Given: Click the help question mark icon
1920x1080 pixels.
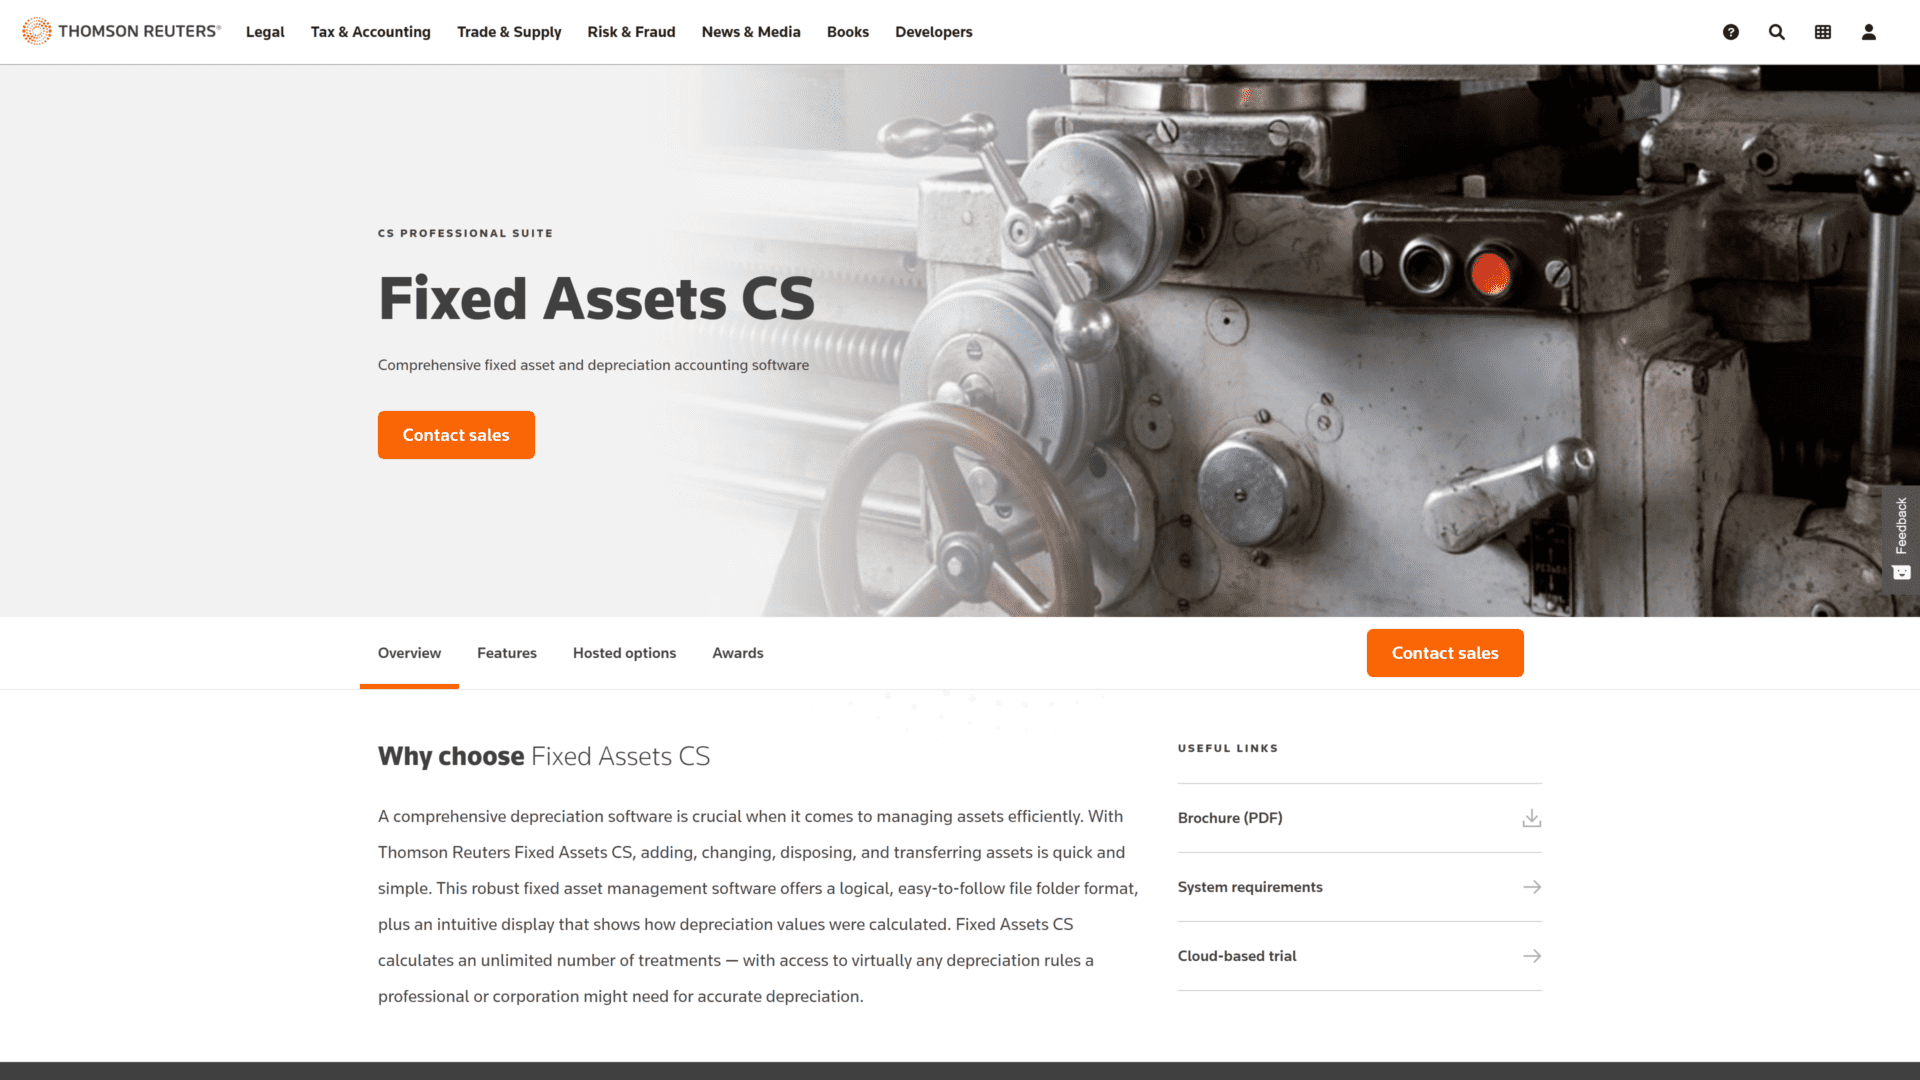Looking at the screenshot, I should pos(1730,32).
